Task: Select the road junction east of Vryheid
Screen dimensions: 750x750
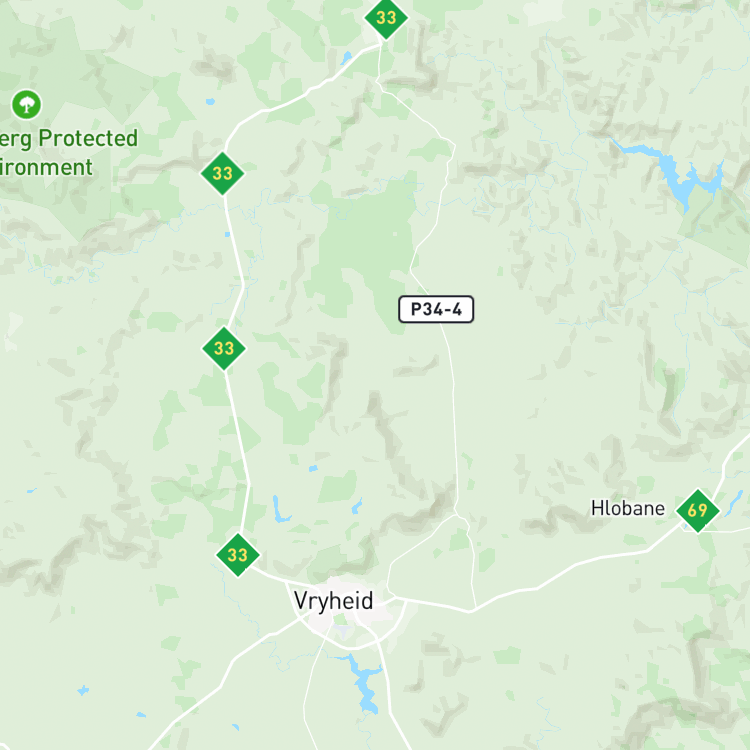Action: click(470, 611)
